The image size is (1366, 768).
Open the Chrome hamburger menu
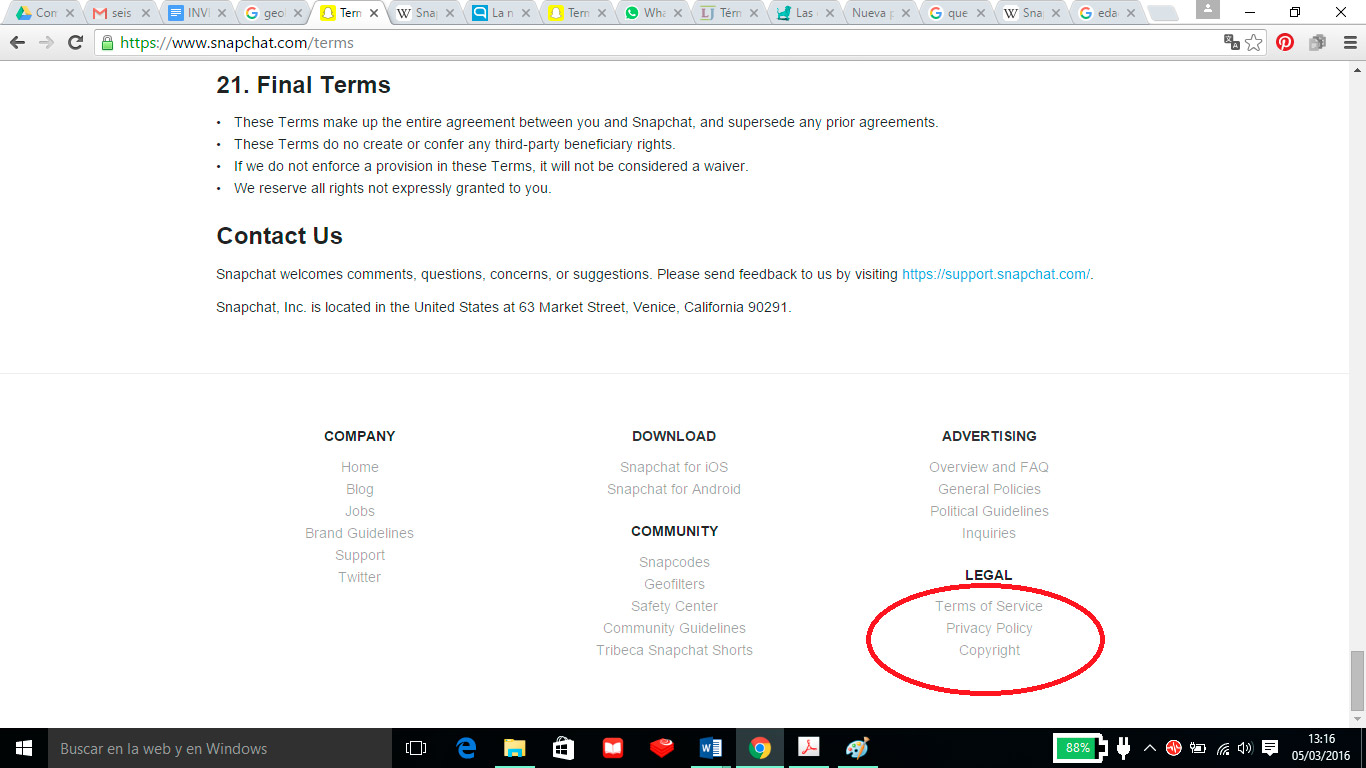1346,43
